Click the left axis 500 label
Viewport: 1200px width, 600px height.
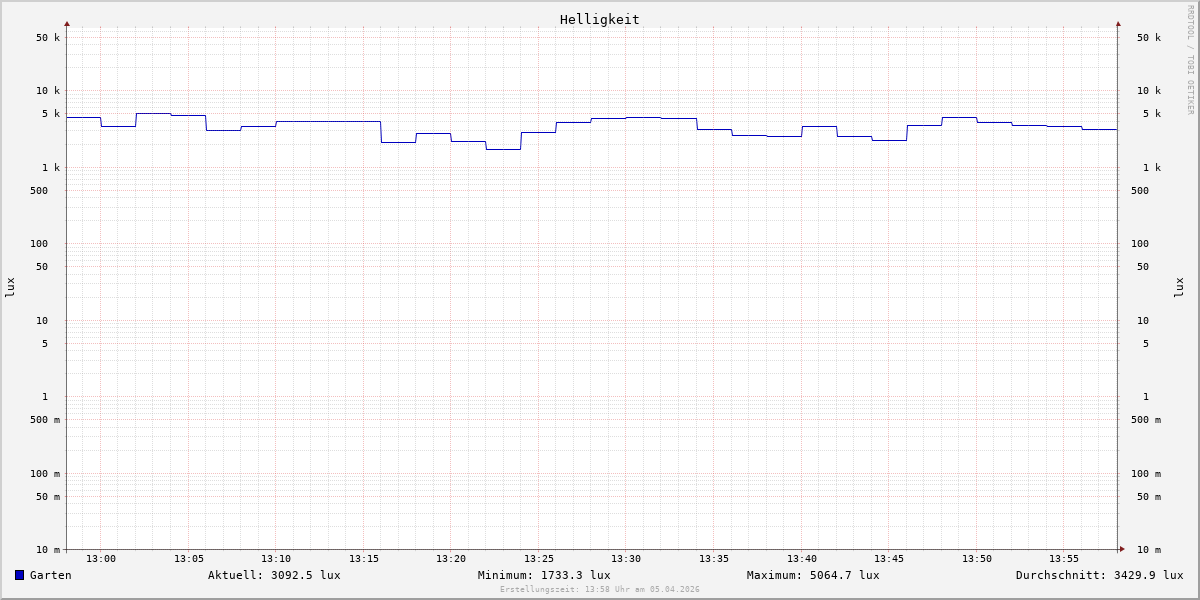39,190
